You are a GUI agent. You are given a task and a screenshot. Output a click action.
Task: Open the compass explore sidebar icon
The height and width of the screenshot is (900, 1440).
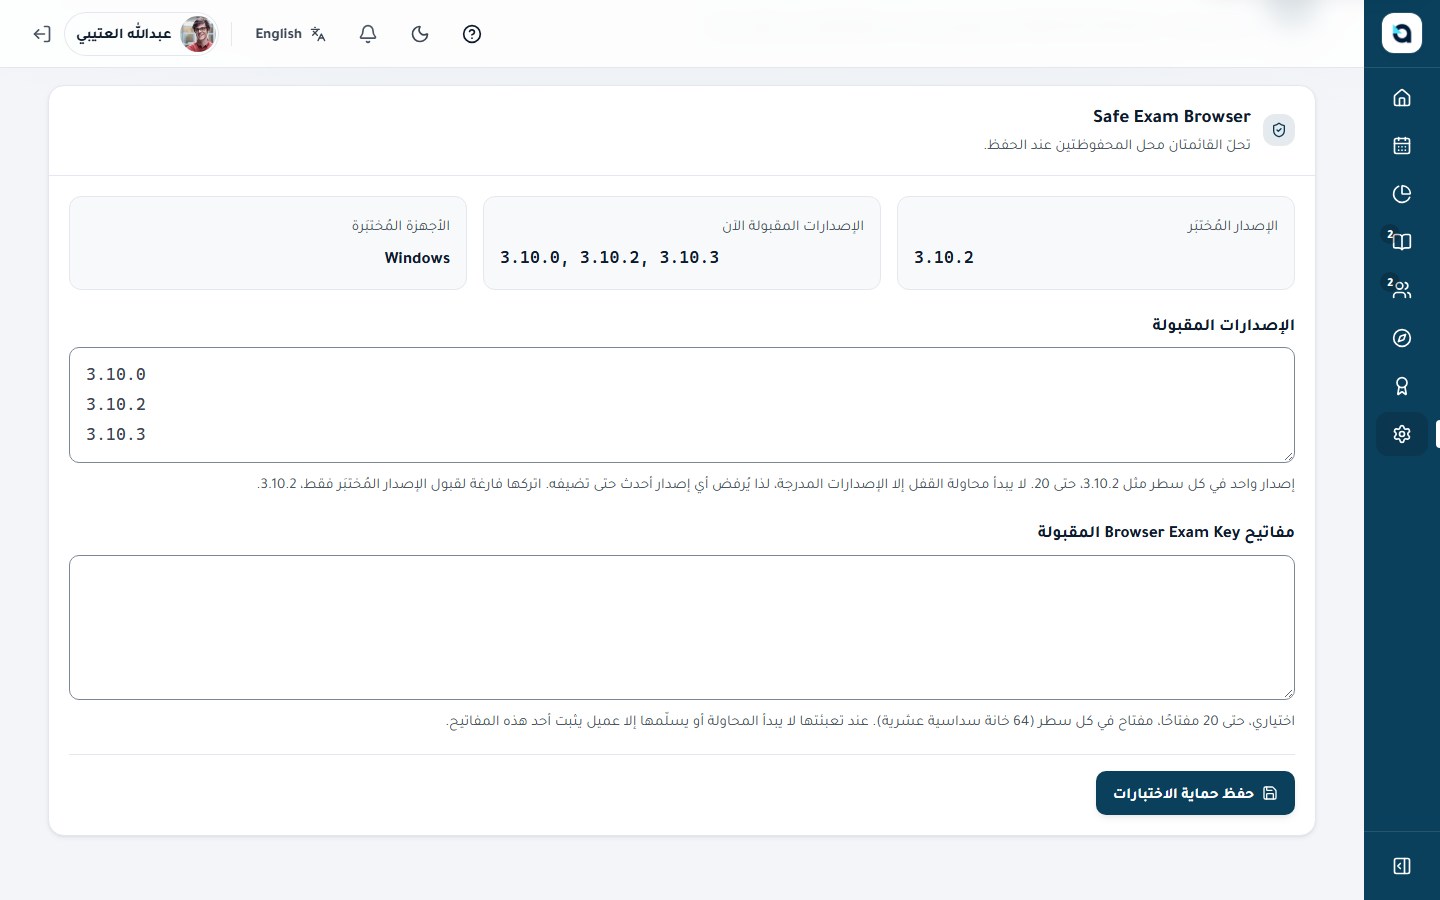tap(1402, 338)
